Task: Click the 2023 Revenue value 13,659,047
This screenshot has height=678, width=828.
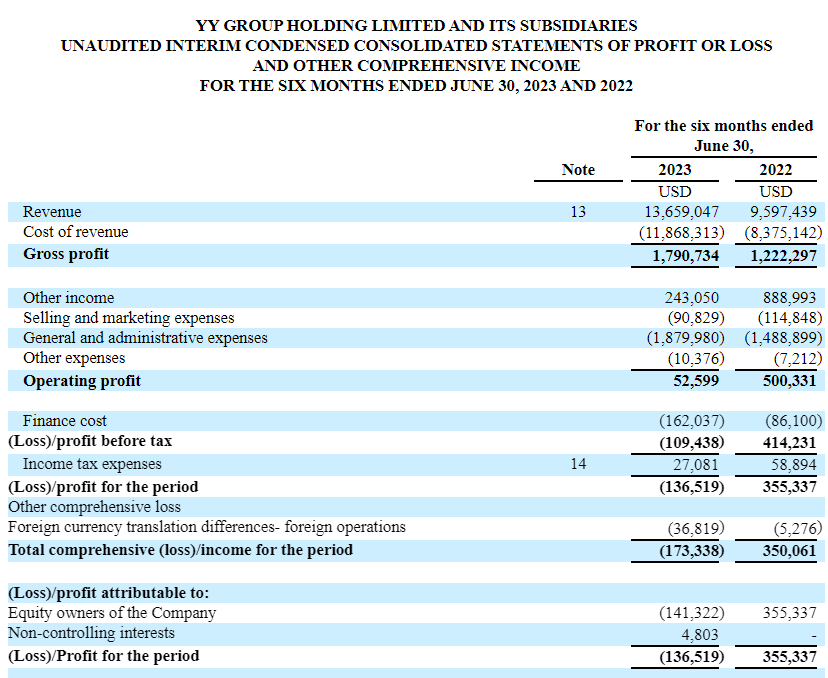Action: coord(681,212)
